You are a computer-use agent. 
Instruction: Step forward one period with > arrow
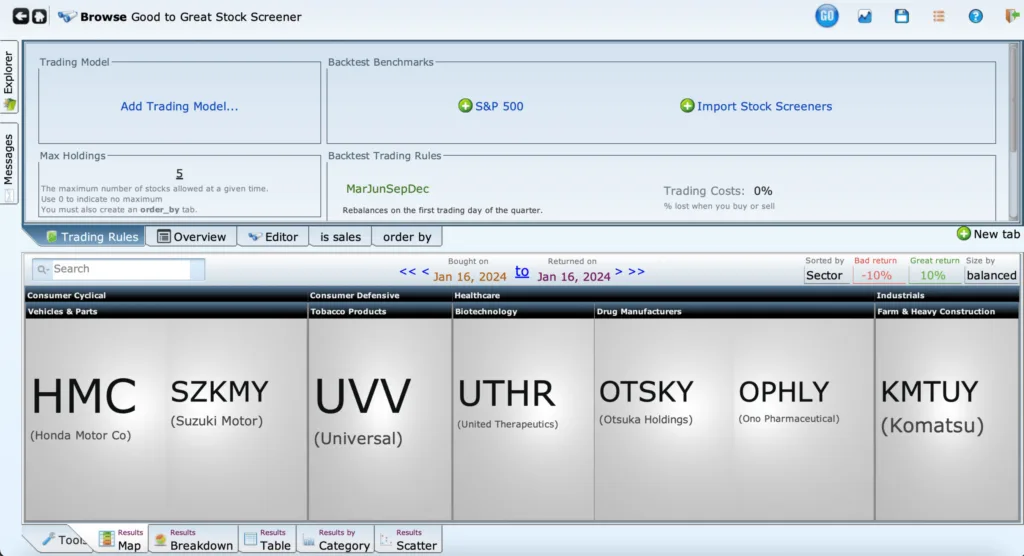pyautogui.click(x=618, y=272)
